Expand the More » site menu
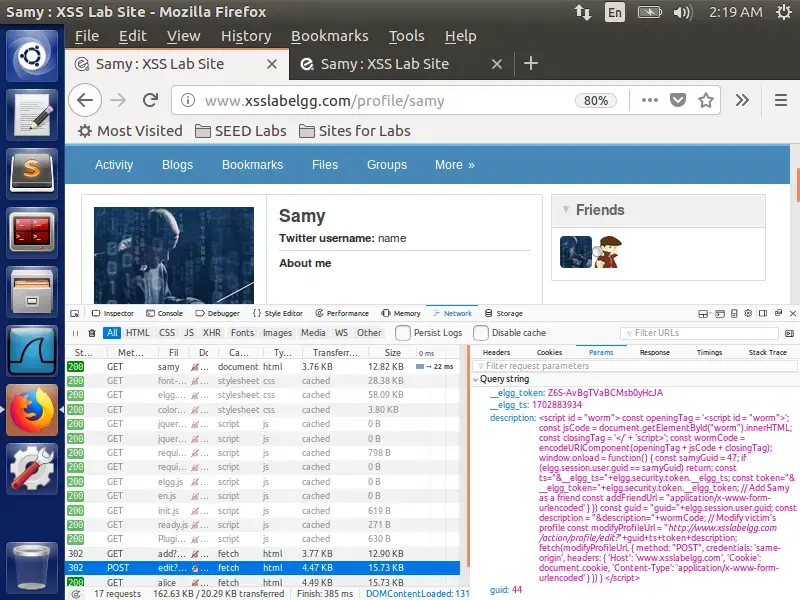Screen dimensions: 800x600 pos(455,165)
